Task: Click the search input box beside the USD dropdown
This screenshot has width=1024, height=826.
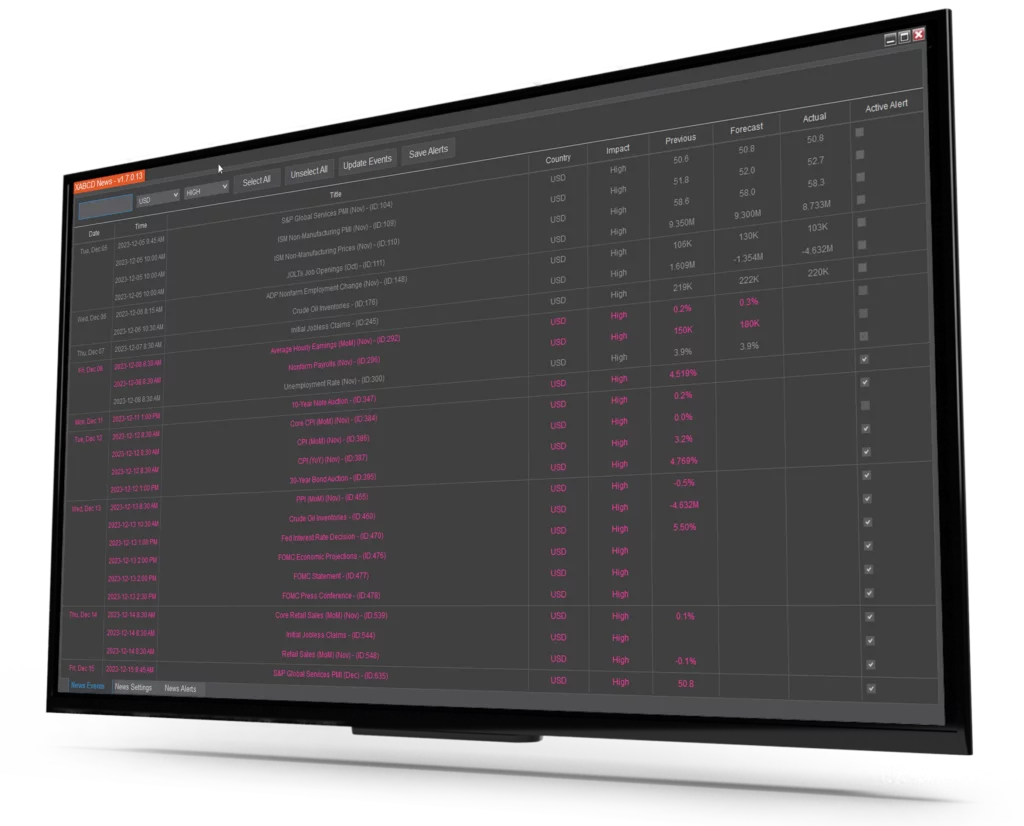Action: 105,206
